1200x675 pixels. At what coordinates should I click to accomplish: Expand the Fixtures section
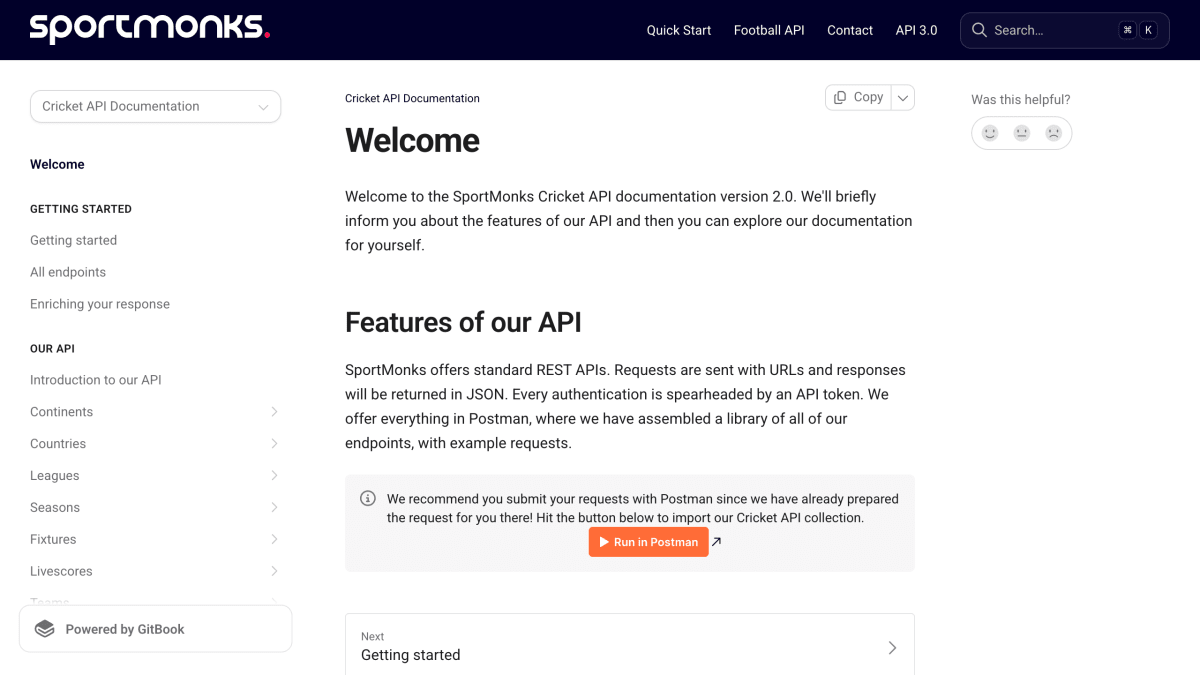coord(274,540)
